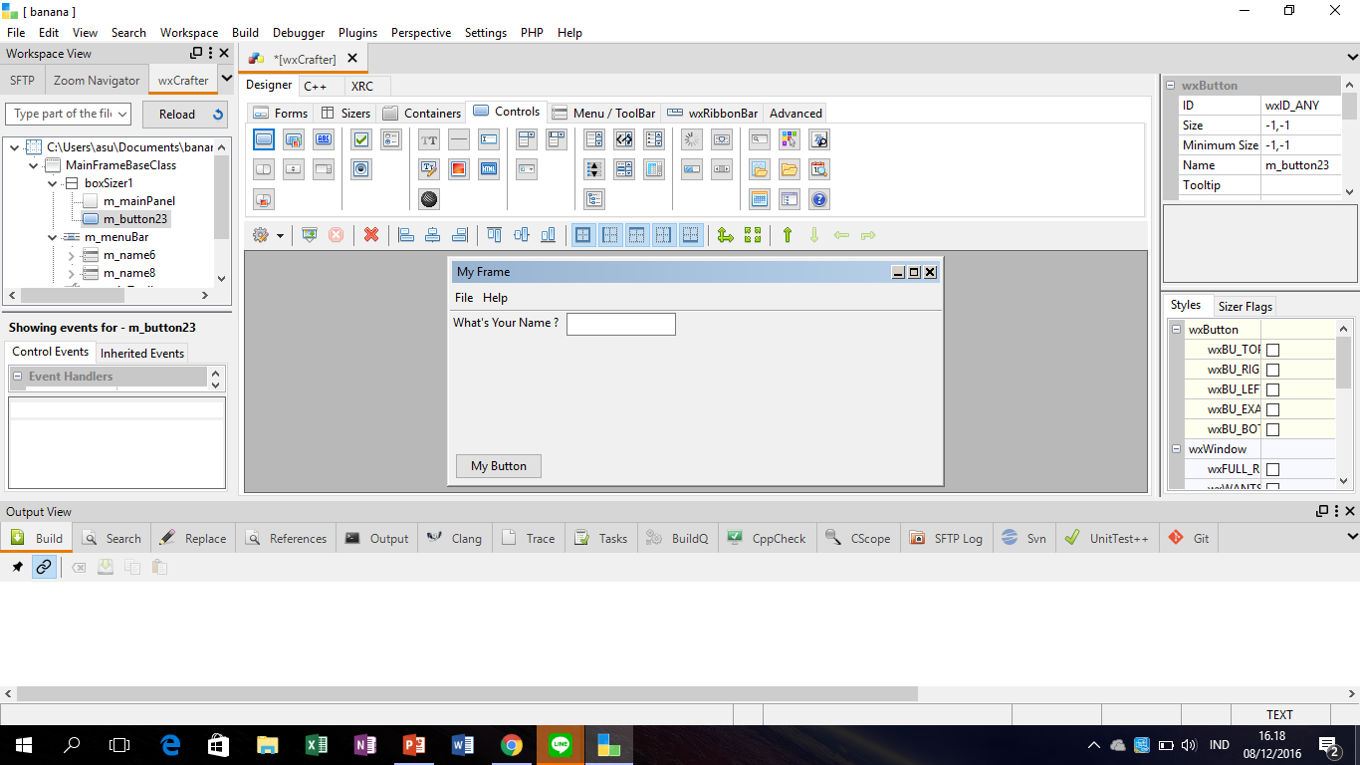1360x765 pixels.
Task: Click the align left toolbar icon
Action: click(x=404, y=235)
